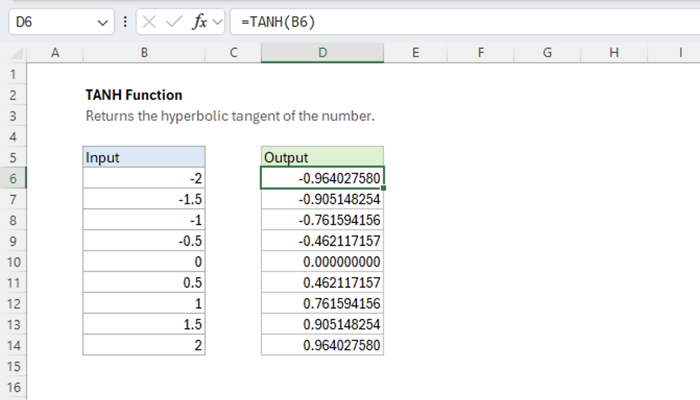Select output cell 0.761594156 in row 12
Viewport: 700px width, 400px height.
tap(322, 304)
